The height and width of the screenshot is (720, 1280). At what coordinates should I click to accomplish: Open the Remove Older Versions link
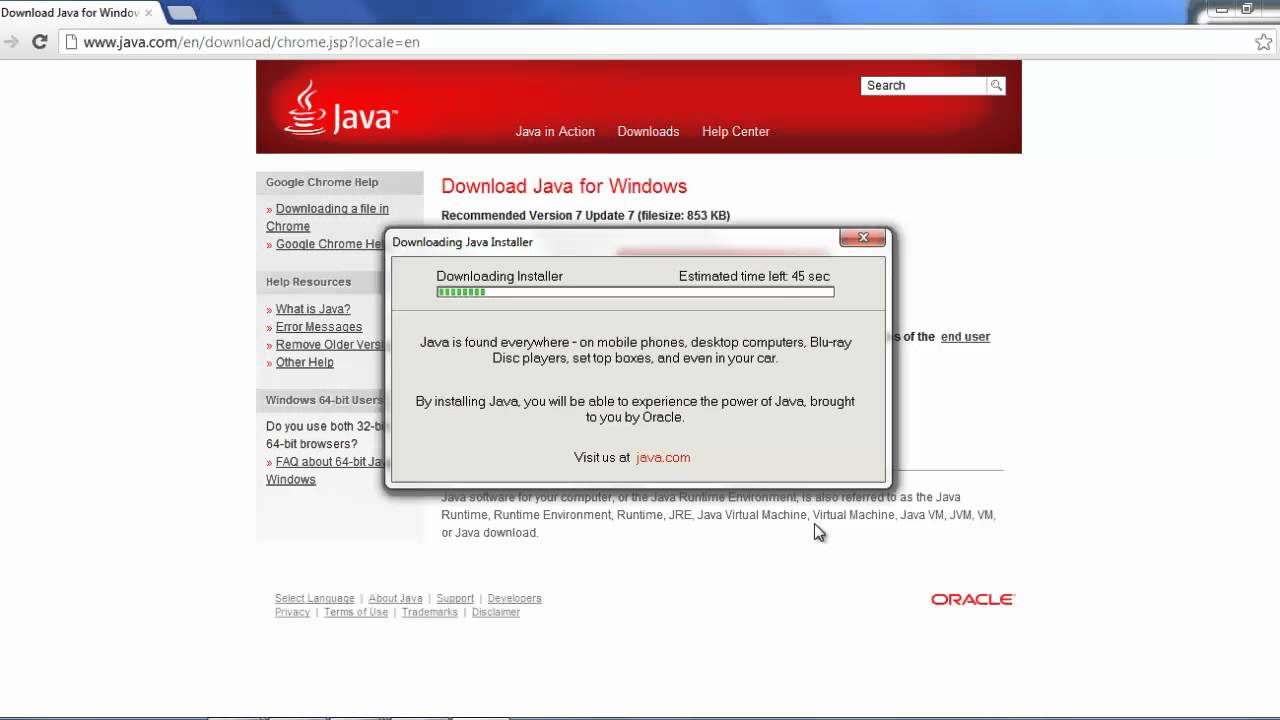click(329, 345)
